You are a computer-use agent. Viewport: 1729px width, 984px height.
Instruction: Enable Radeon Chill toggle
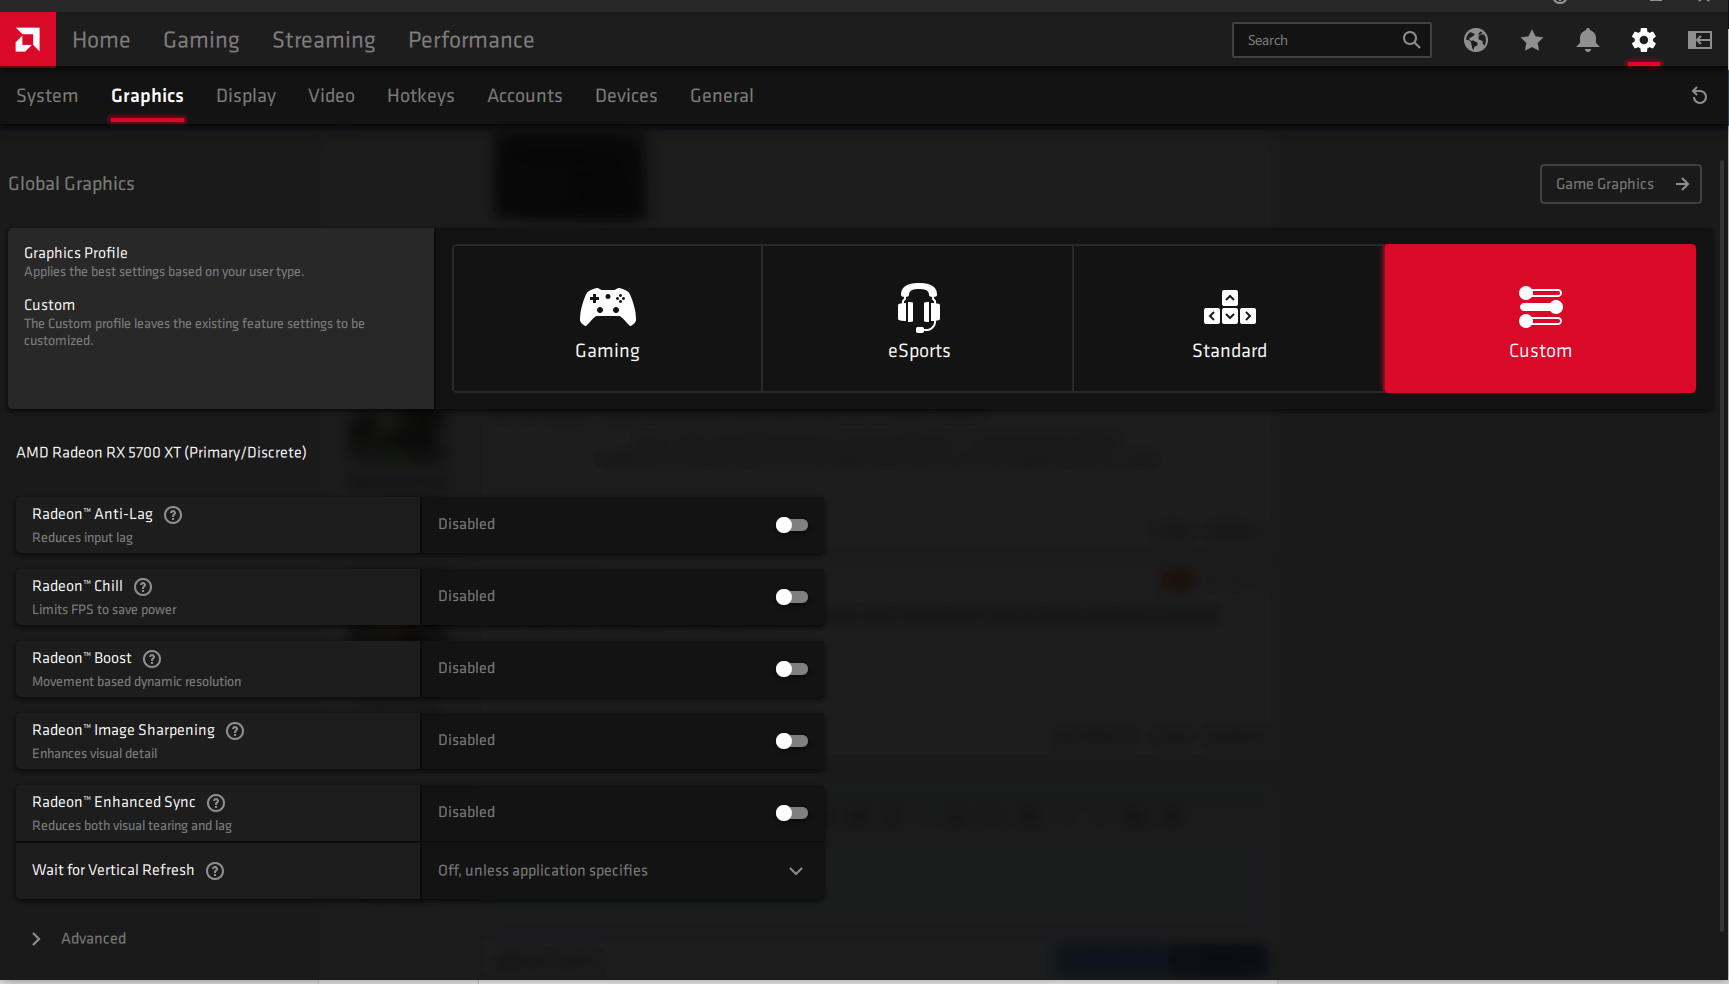tap(792, 597)
